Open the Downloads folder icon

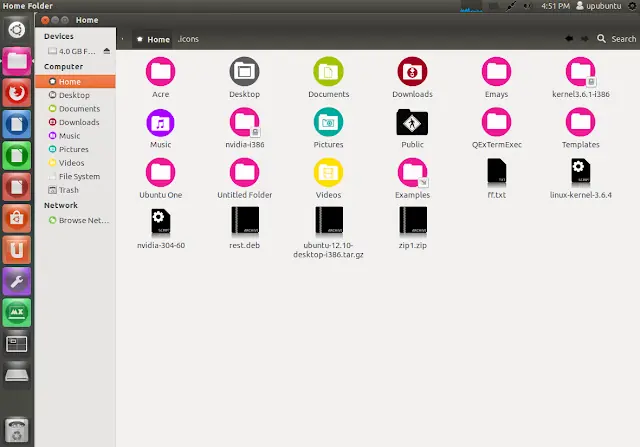[412, 72]
